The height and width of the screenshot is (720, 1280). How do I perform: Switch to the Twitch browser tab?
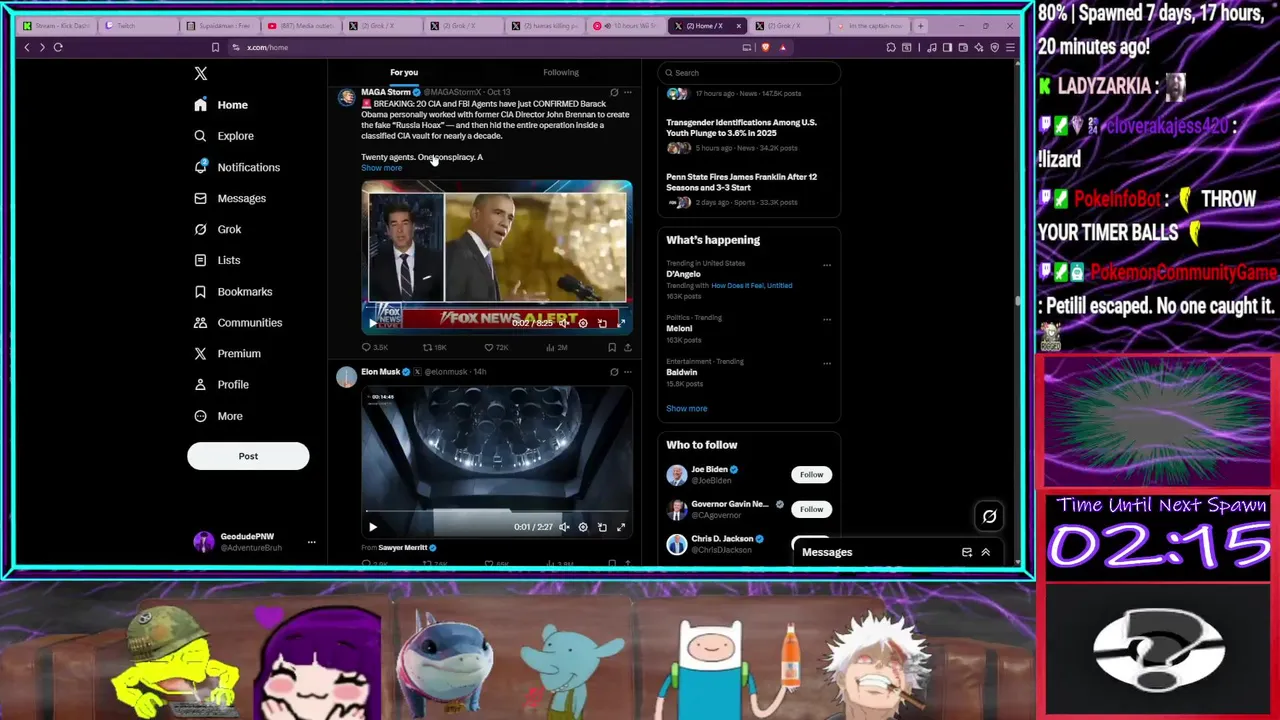pos(139,26)
